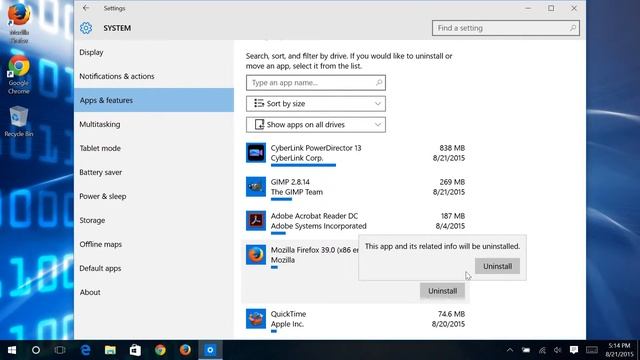Click the Type an app name field
Image resolution: width=640 pixels, height=360 pixels.
(316, 83)
